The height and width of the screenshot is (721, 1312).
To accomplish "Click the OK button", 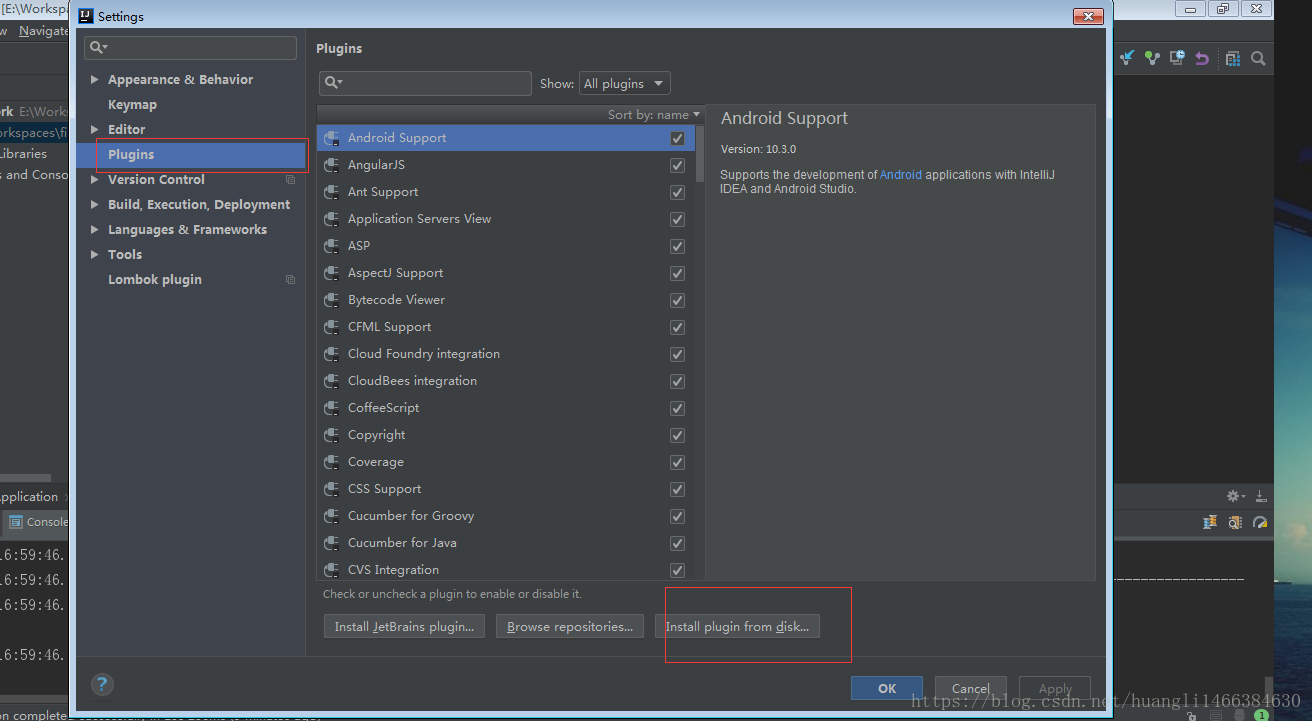I will (887, 688).
